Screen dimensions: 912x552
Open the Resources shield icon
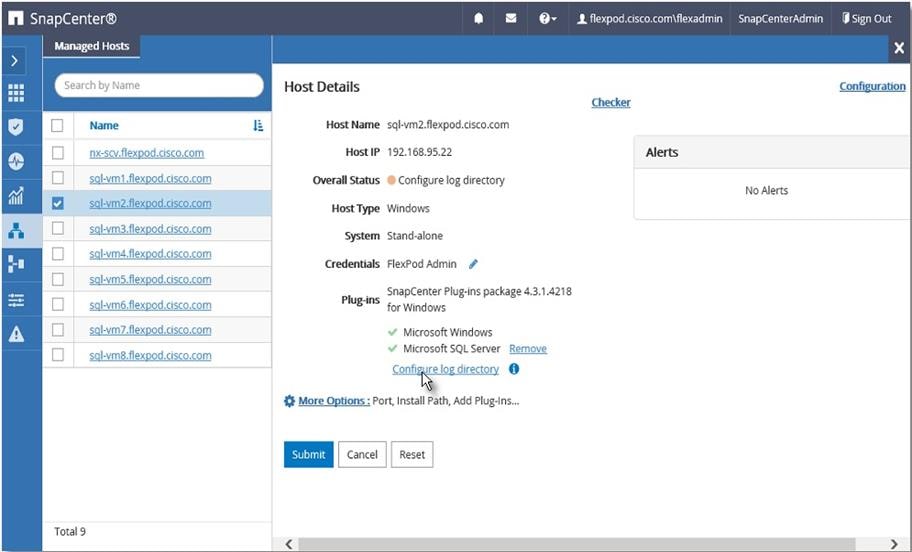(16, 126)
